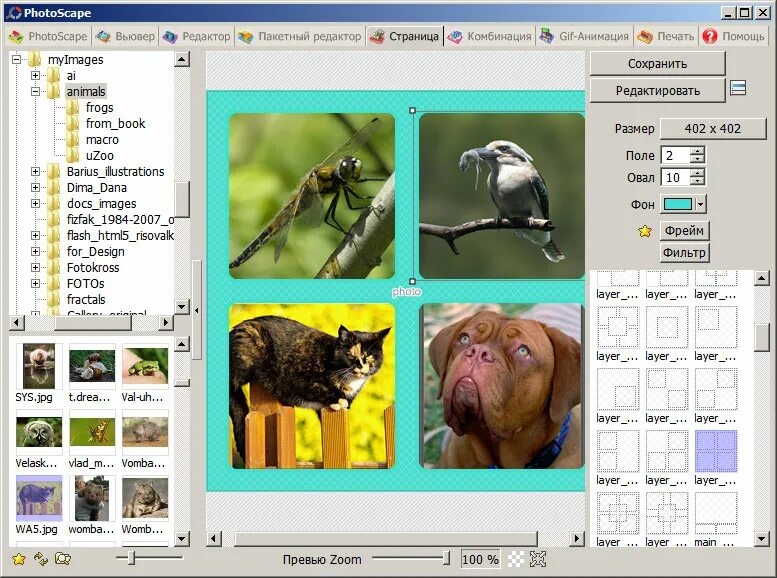Screen dimensions: 777x578
Task: Select the Velask... owl thumbnail
Action: pyautogui.click(x=39, y=433)
